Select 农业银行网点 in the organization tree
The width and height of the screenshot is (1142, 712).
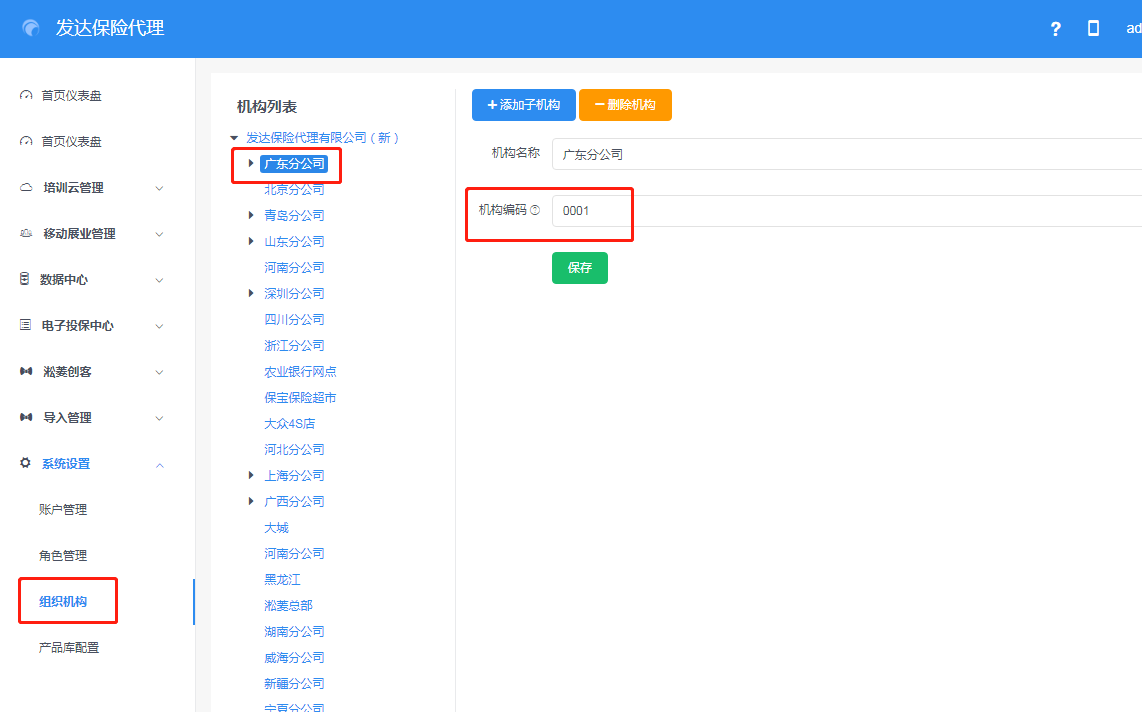(x=300, y=372)
